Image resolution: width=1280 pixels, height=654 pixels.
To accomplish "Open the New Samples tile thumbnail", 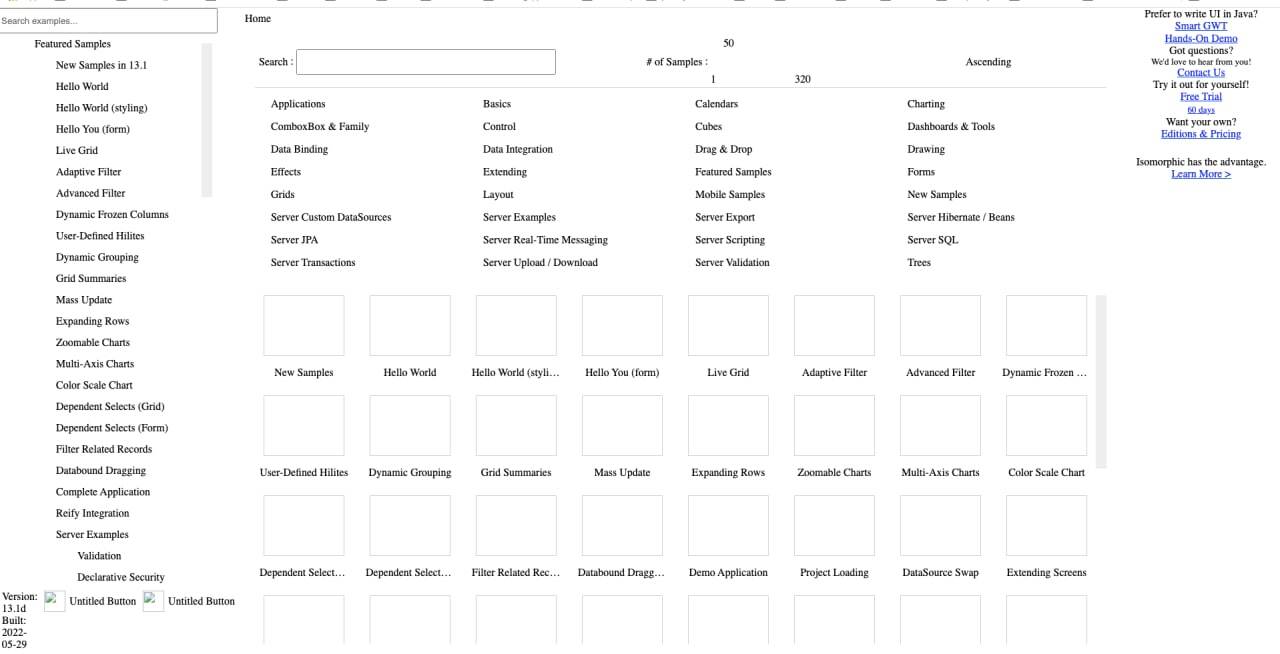I will point(304,326).
